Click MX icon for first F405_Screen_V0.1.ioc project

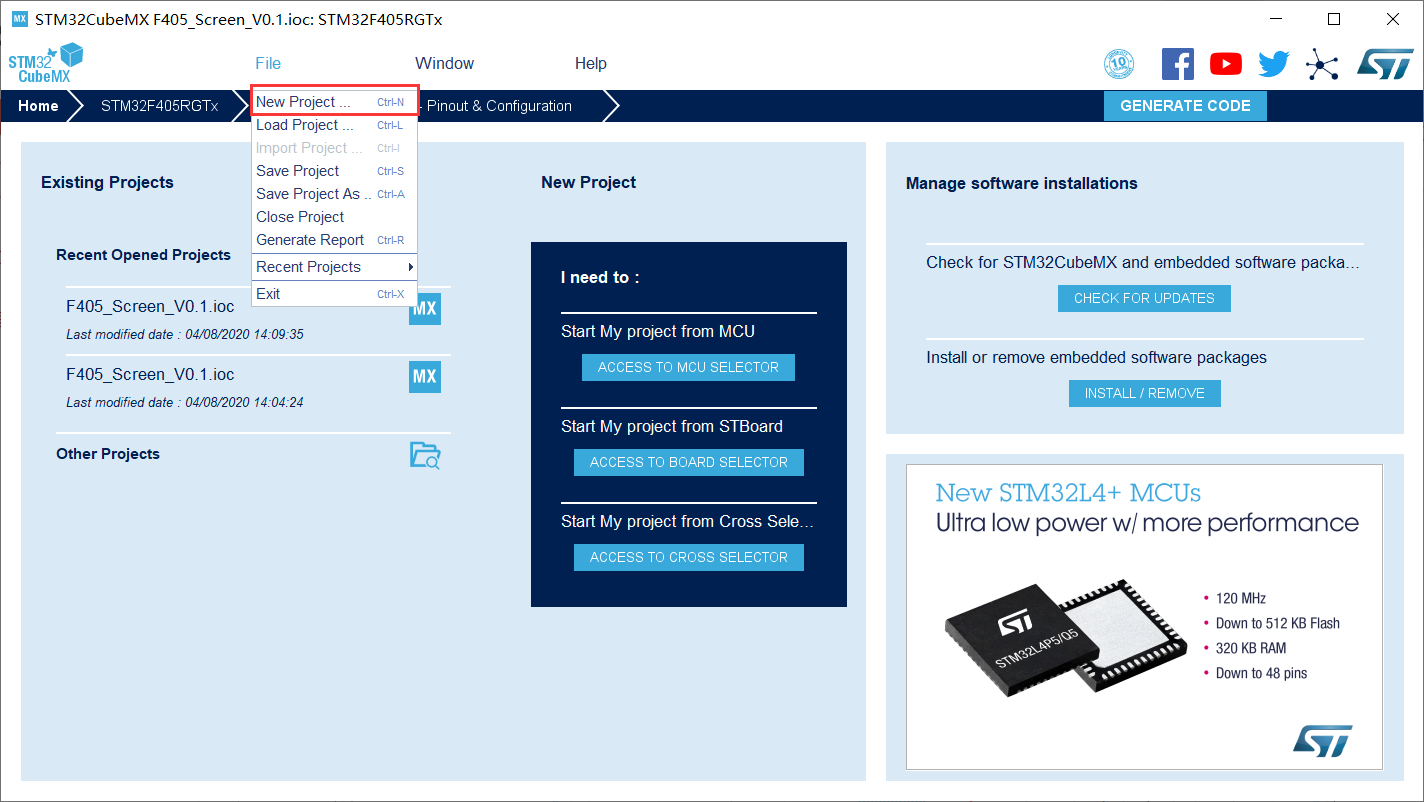[x=425, y=308]
